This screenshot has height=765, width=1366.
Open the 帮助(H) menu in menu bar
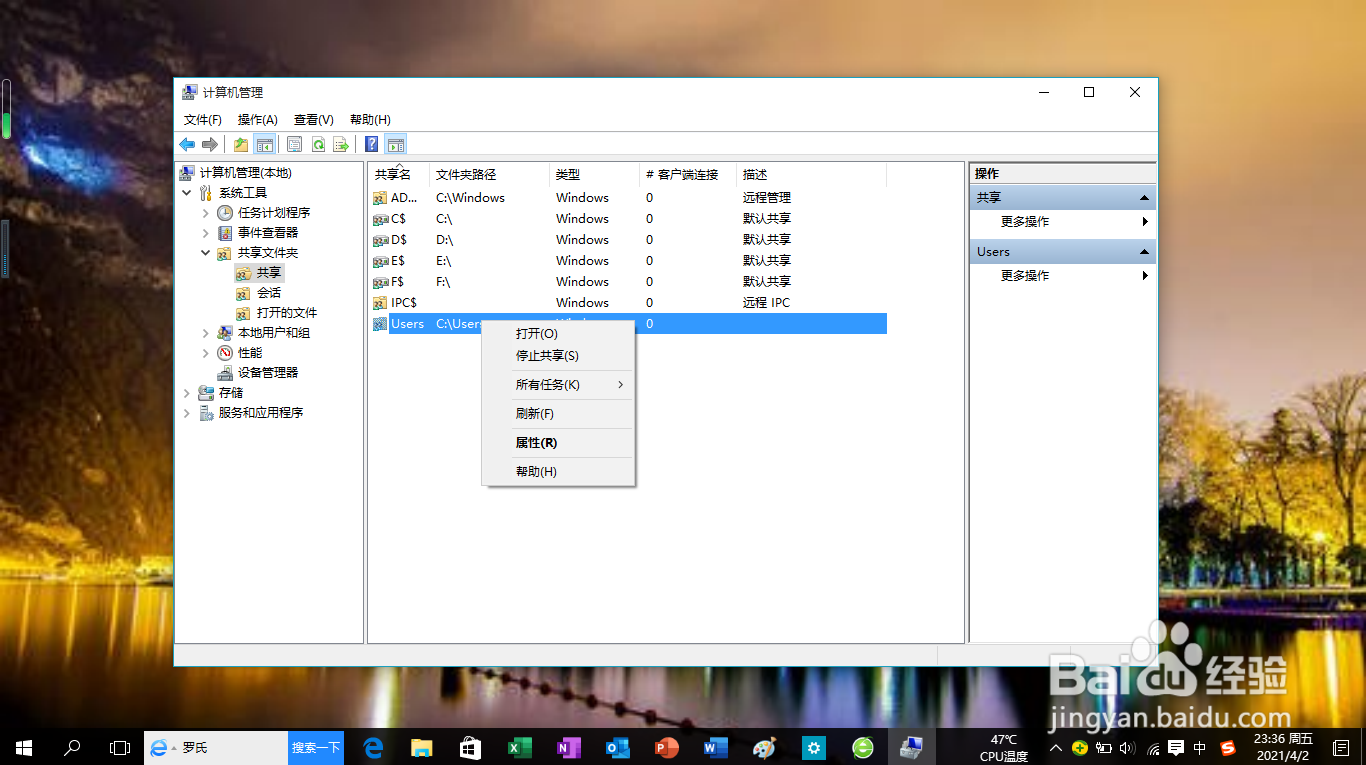coord(370,119)
